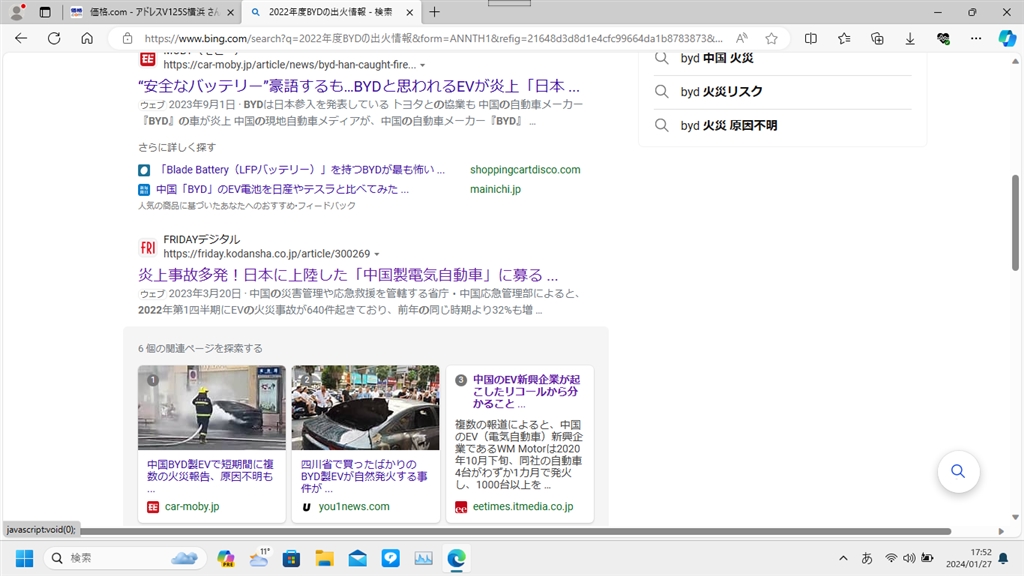Open split screen view

(x=810, y=39)
